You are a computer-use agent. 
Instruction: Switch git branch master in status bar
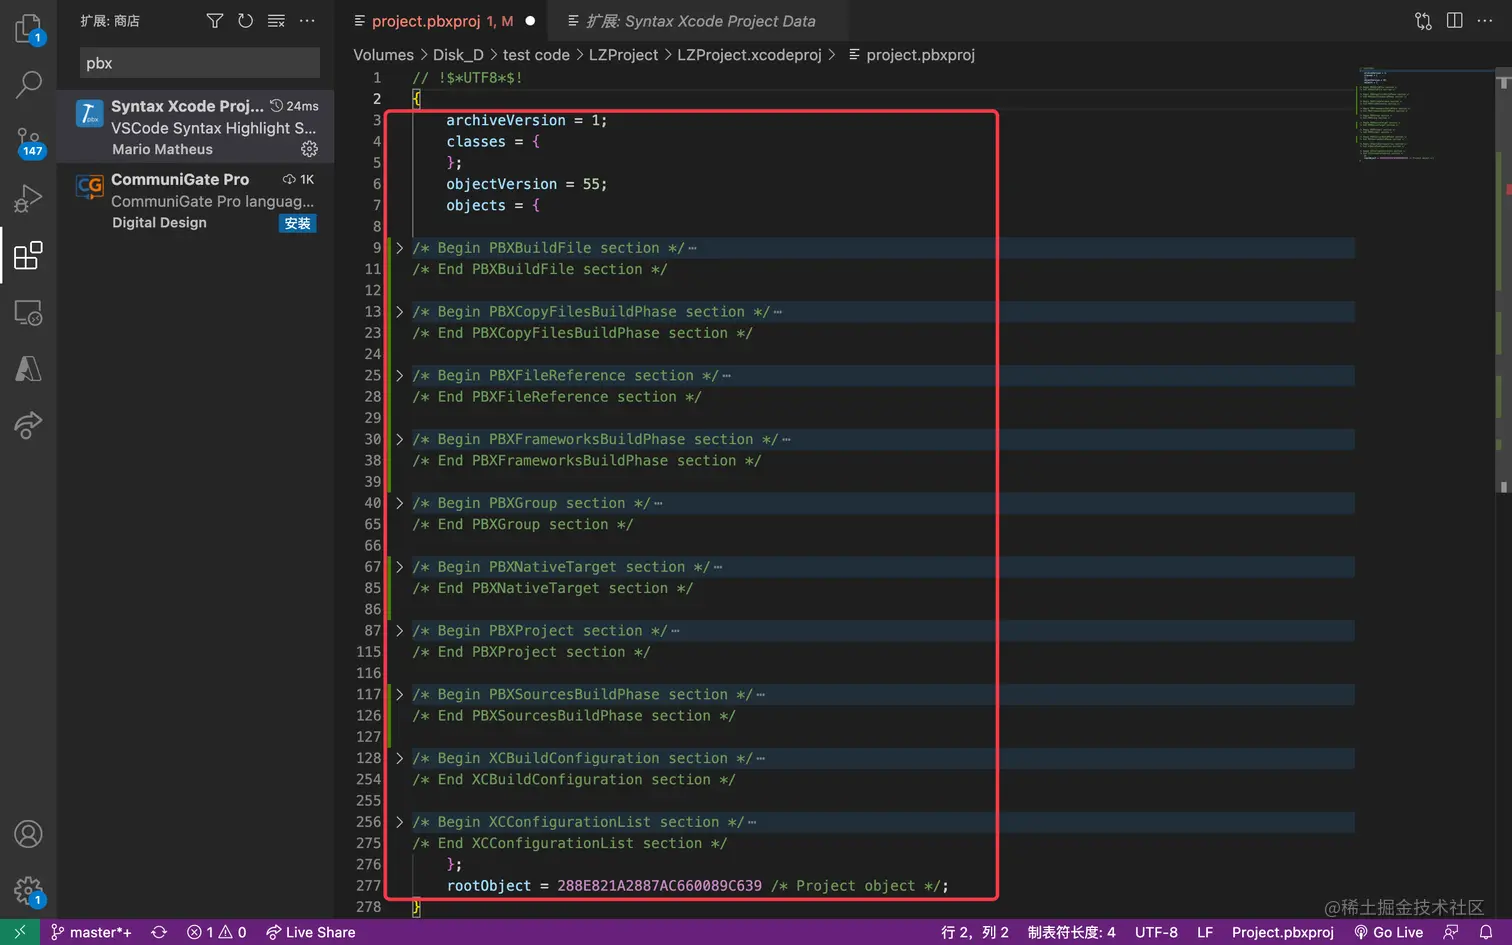(91, 932)
